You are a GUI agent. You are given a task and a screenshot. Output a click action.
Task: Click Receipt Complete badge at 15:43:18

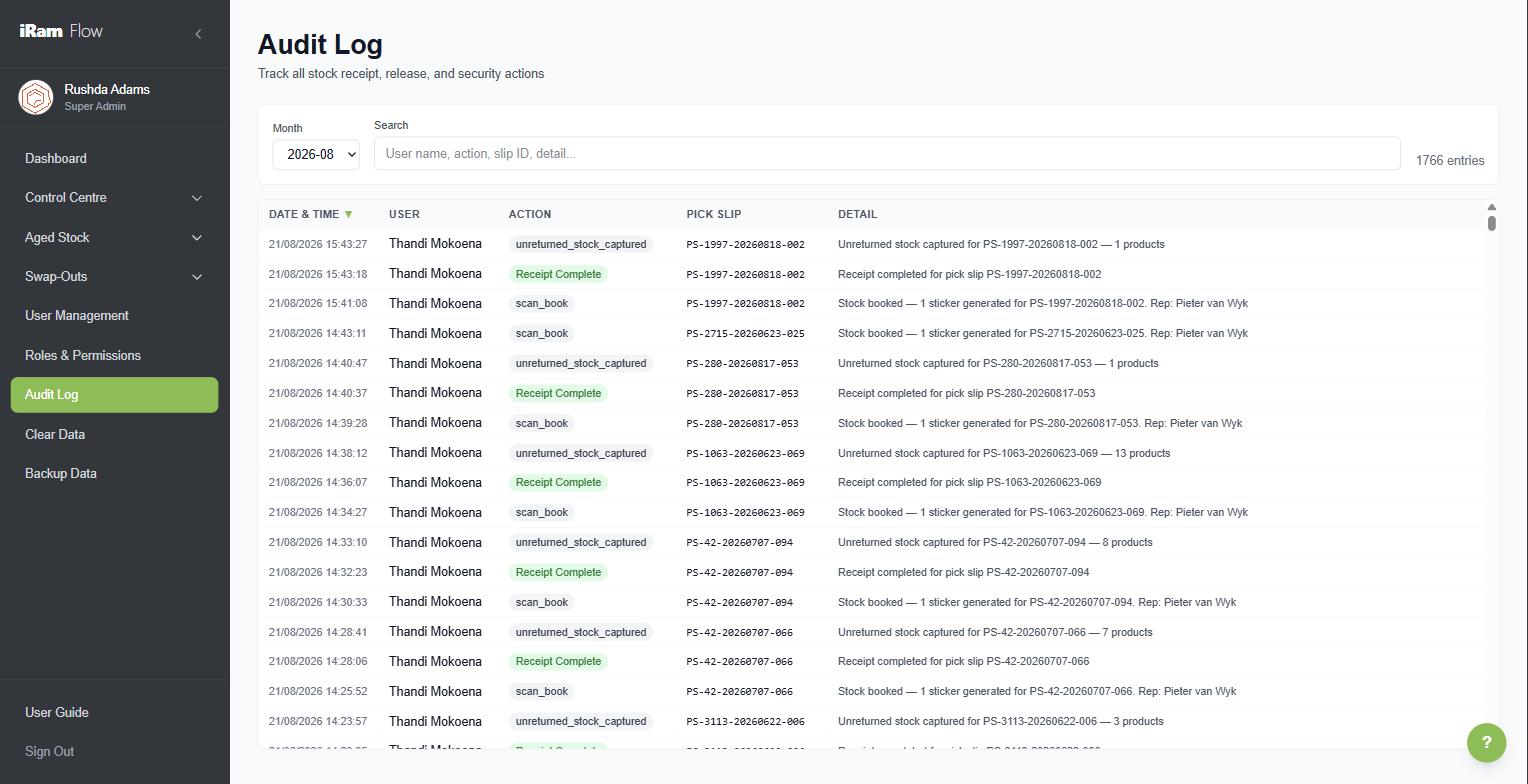coord(558,274)
